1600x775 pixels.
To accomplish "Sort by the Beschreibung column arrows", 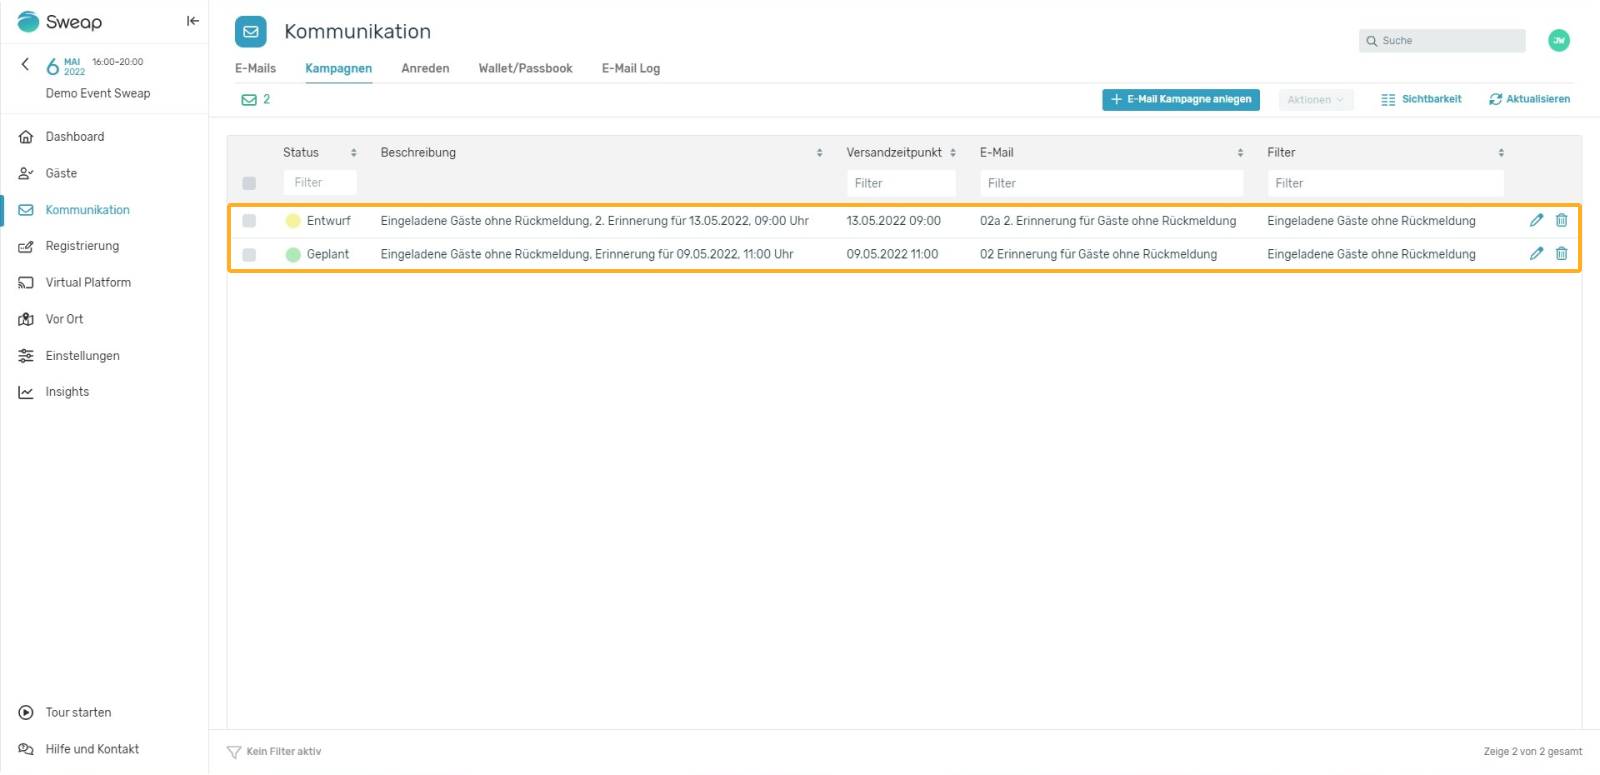I will point(819,153).
